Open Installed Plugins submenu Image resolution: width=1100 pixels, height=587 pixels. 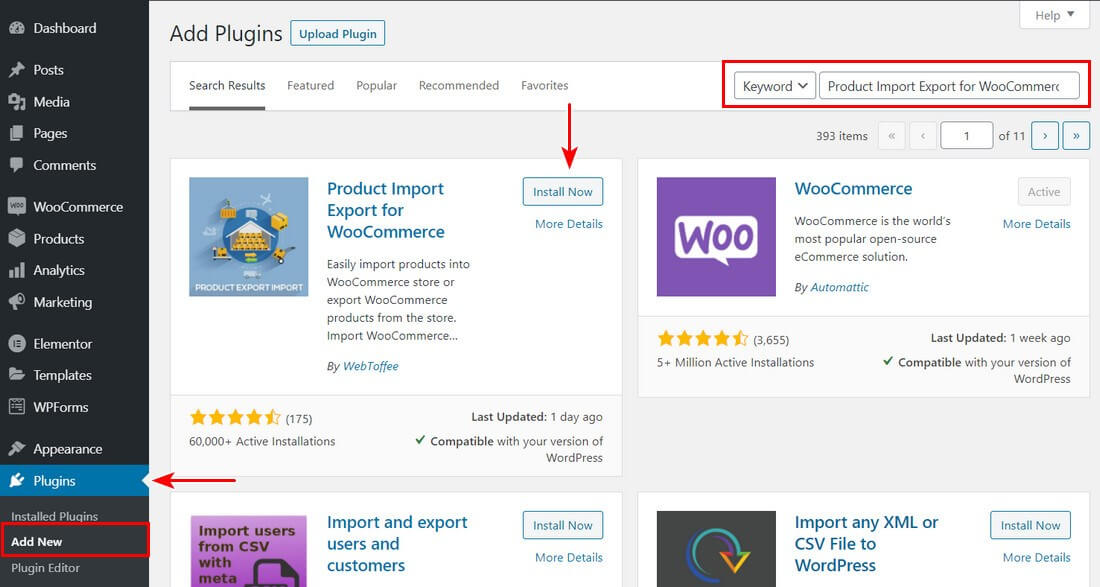55,516
